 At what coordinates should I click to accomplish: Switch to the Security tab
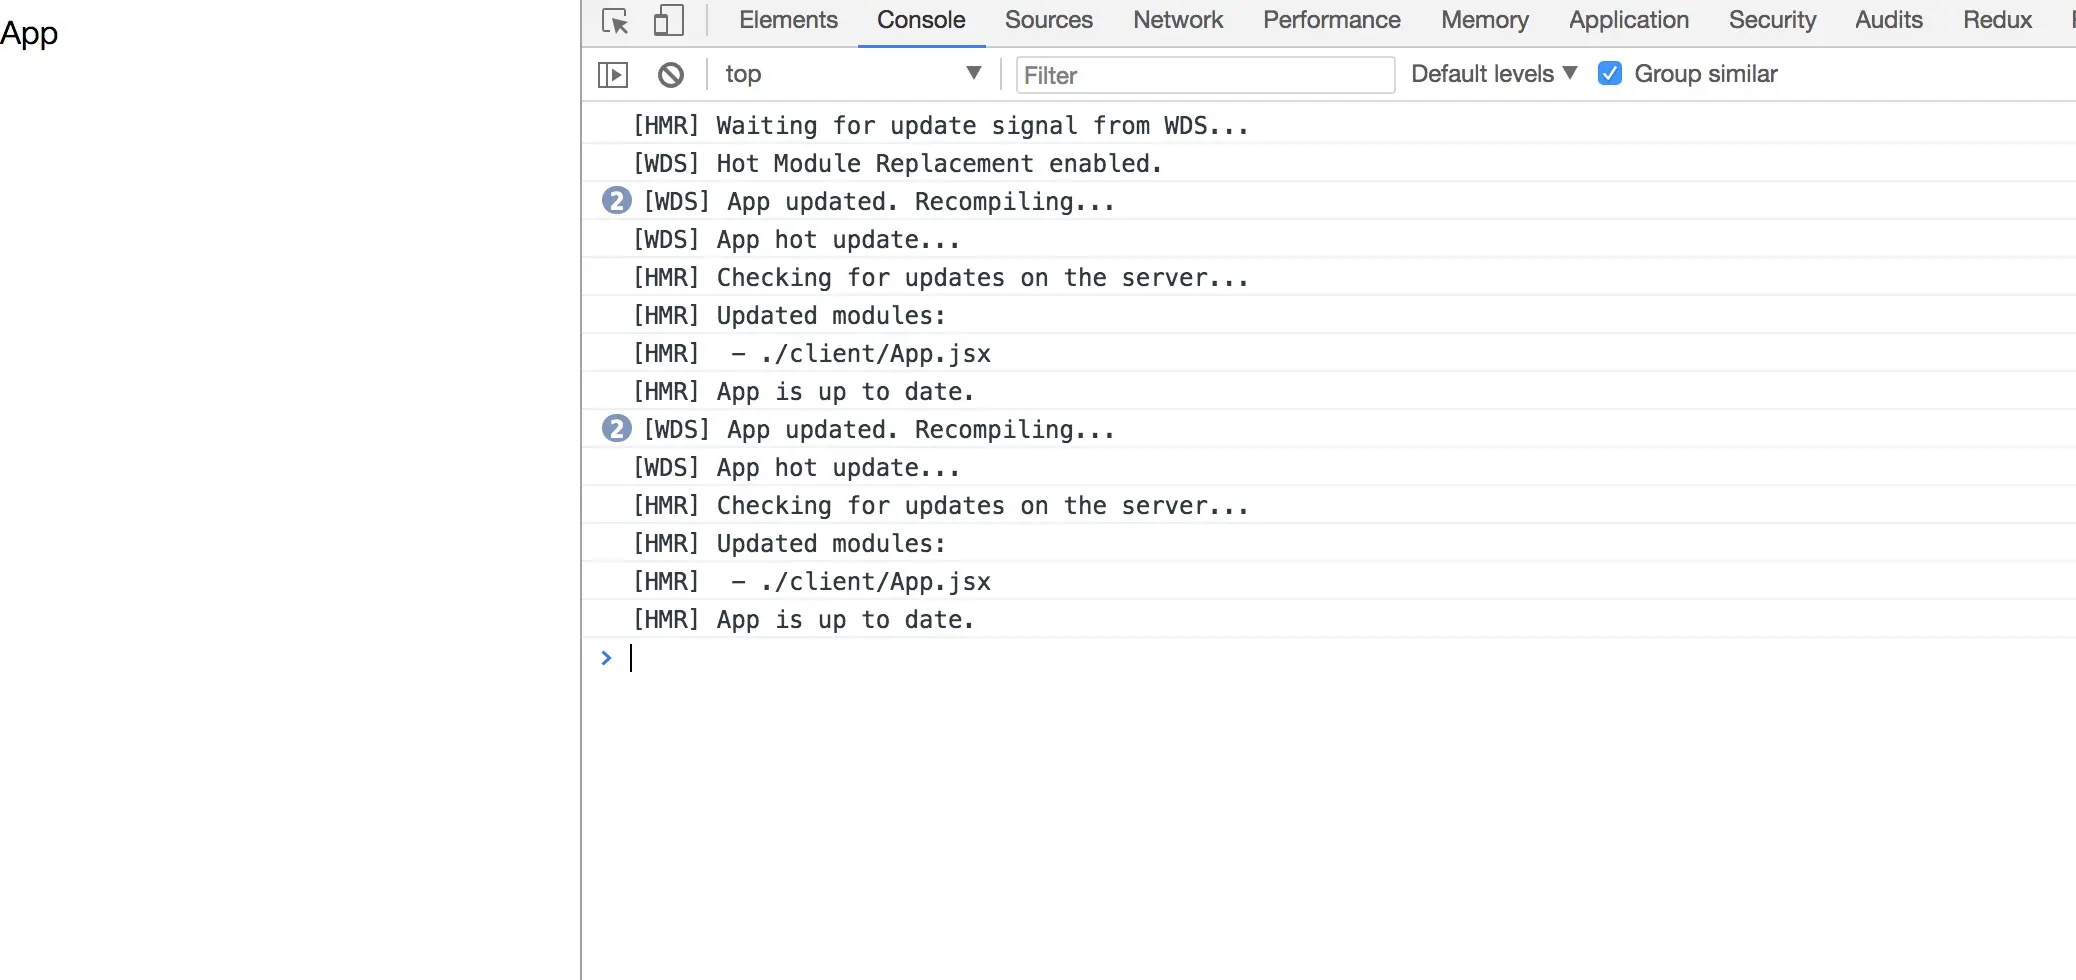click(x=1772, y=20)
